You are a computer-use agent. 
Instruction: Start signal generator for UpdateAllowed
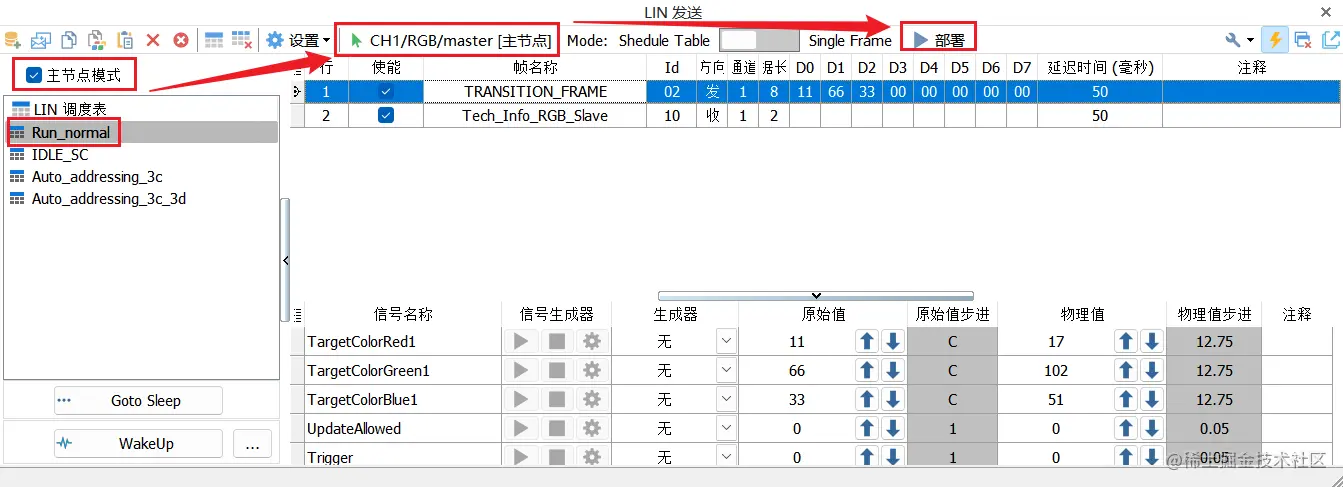click(520, 428)
